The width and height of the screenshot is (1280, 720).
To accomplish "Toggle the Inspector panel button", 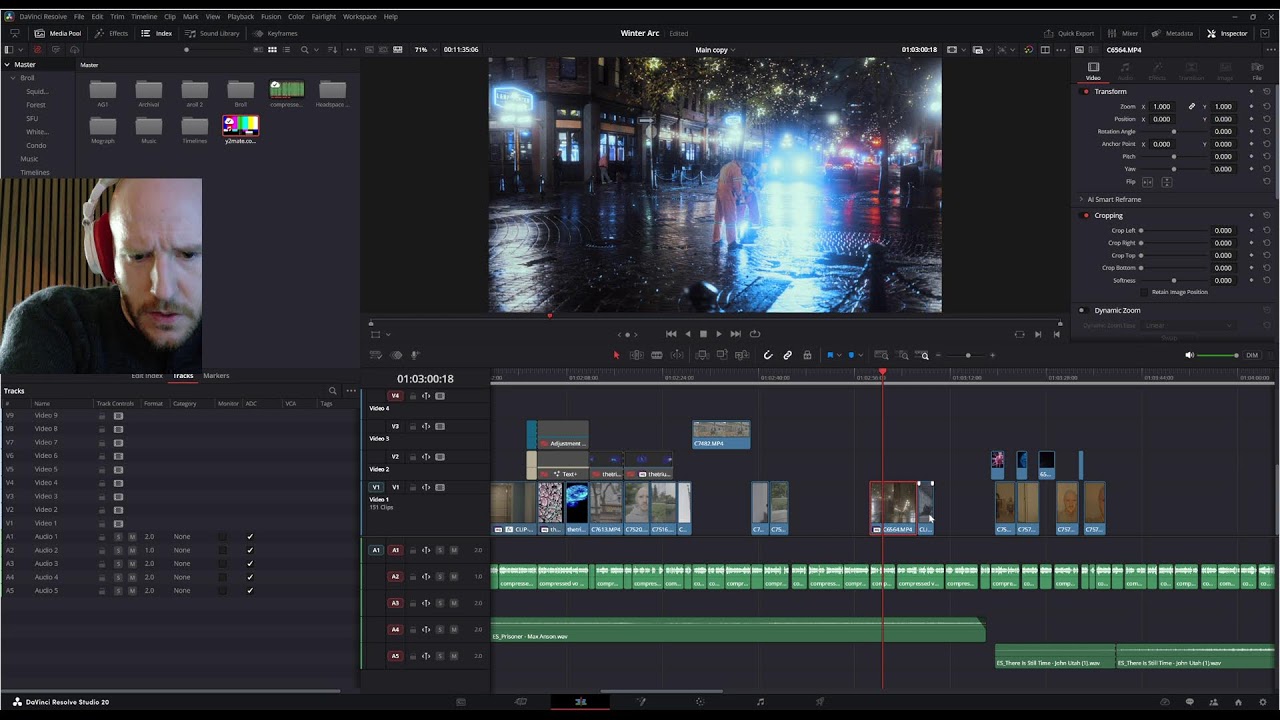I will 1227,33.
